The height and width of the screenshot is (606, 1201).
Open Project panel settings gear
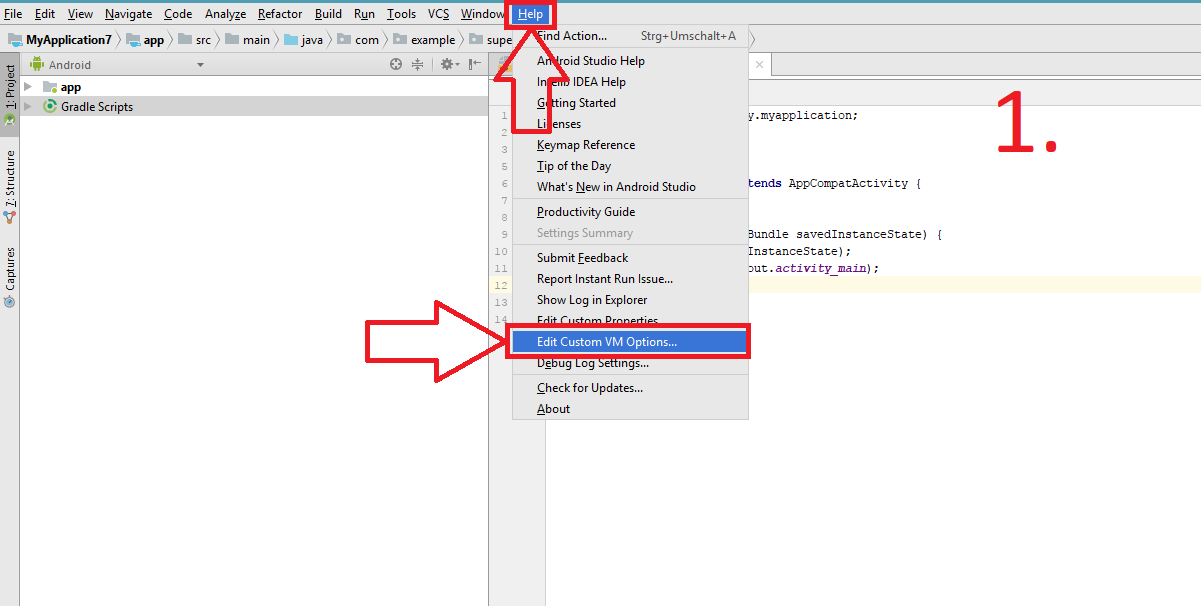(449, 64)
